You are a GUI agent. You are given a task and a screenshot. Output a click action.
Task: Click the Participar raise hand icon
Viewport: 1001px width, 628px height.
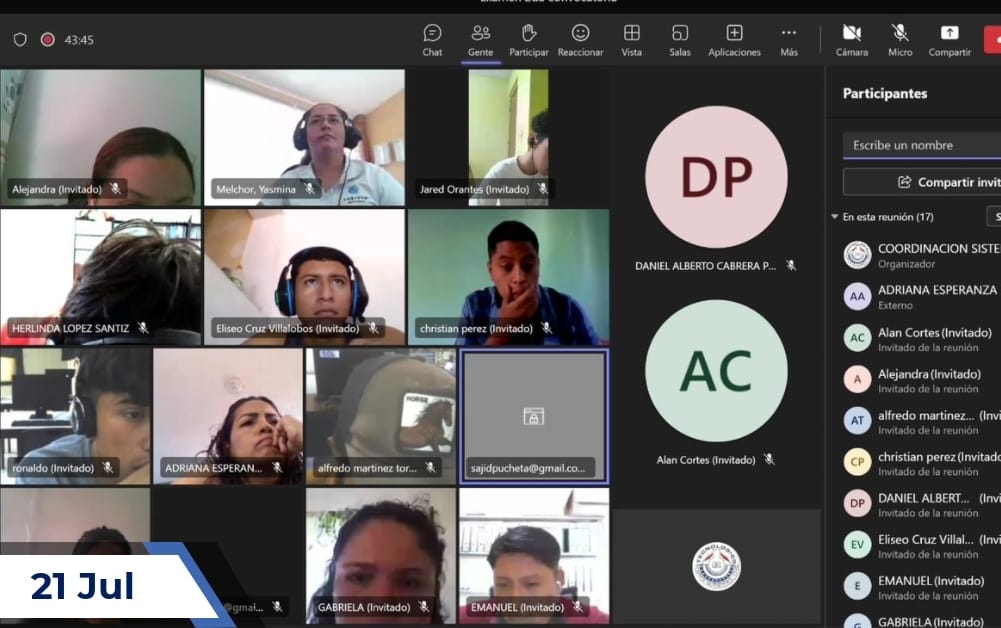point(529,33)
